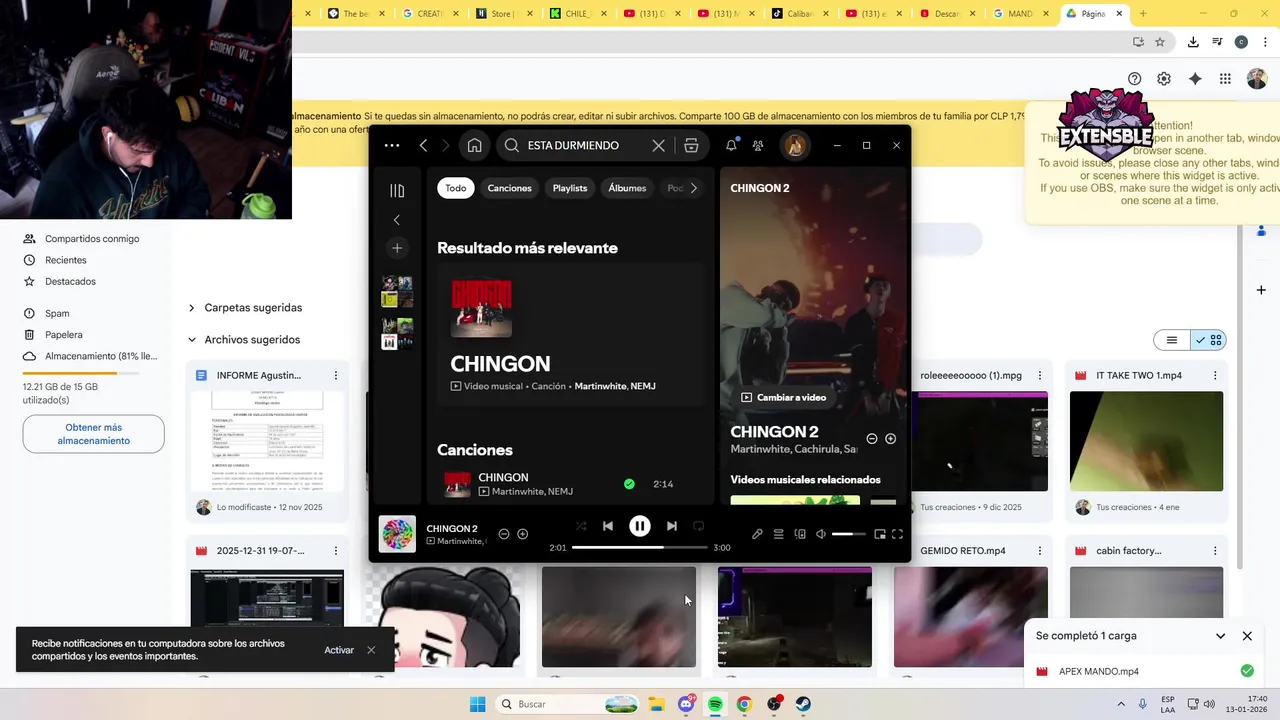Open Drive help icon

(1134, 79)
